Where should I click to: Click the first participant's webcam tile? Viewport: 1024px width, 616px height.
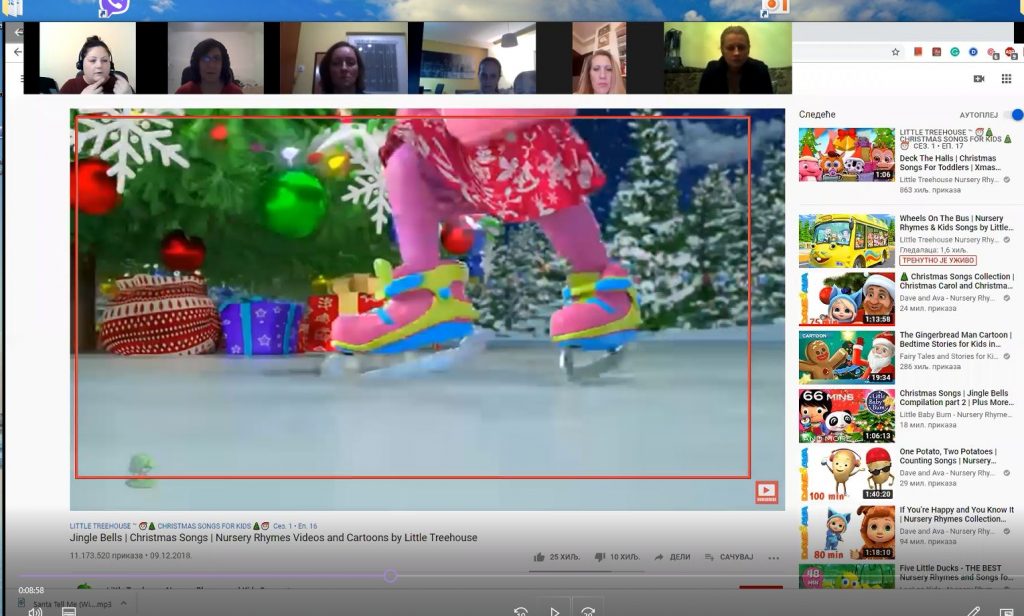87,59
